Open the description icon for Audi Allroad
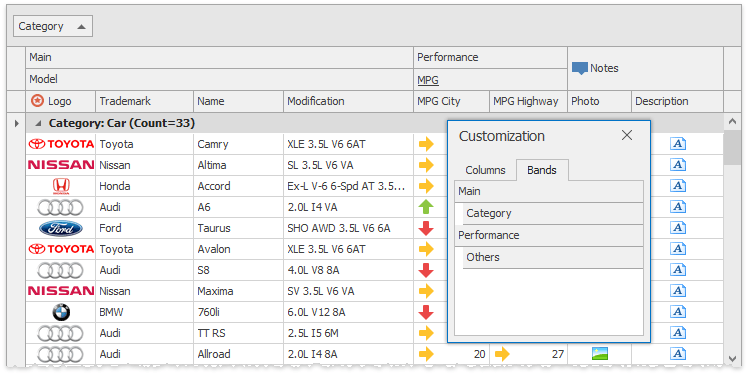This screenshot has height=375, width=748. 678,354
